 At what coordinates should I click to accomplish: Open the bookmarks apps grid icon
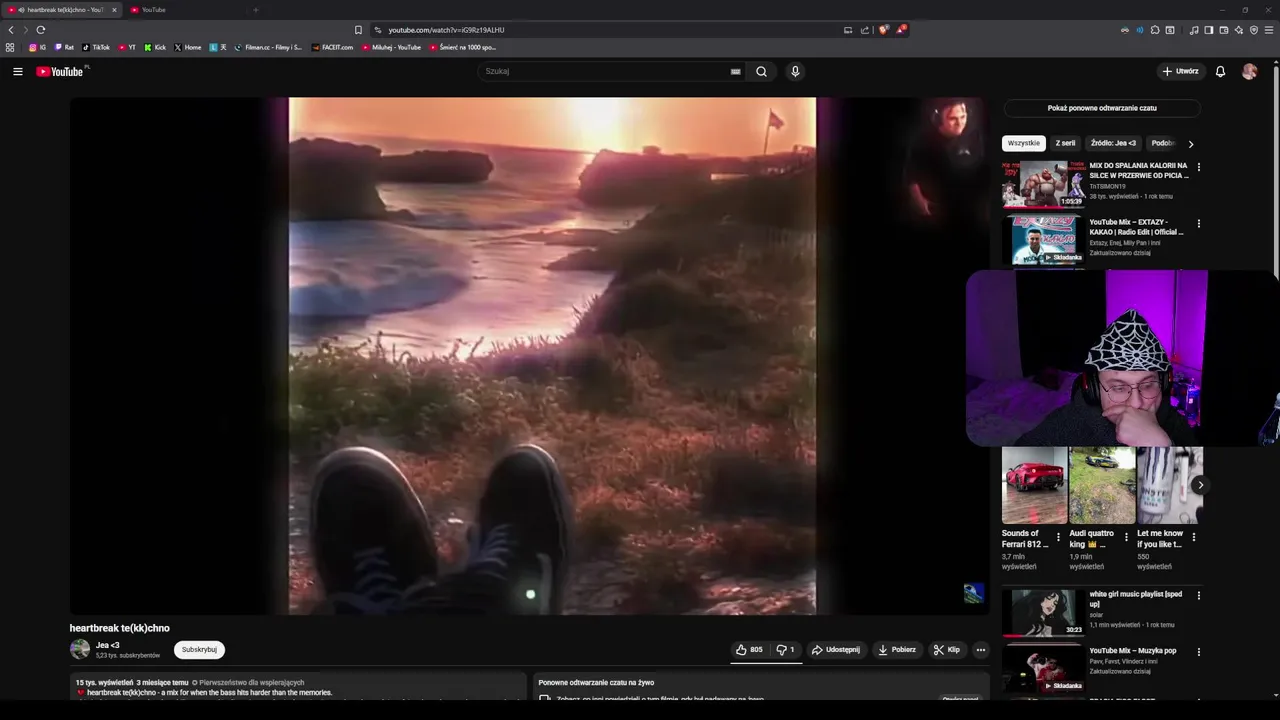(x=10, y=47)
